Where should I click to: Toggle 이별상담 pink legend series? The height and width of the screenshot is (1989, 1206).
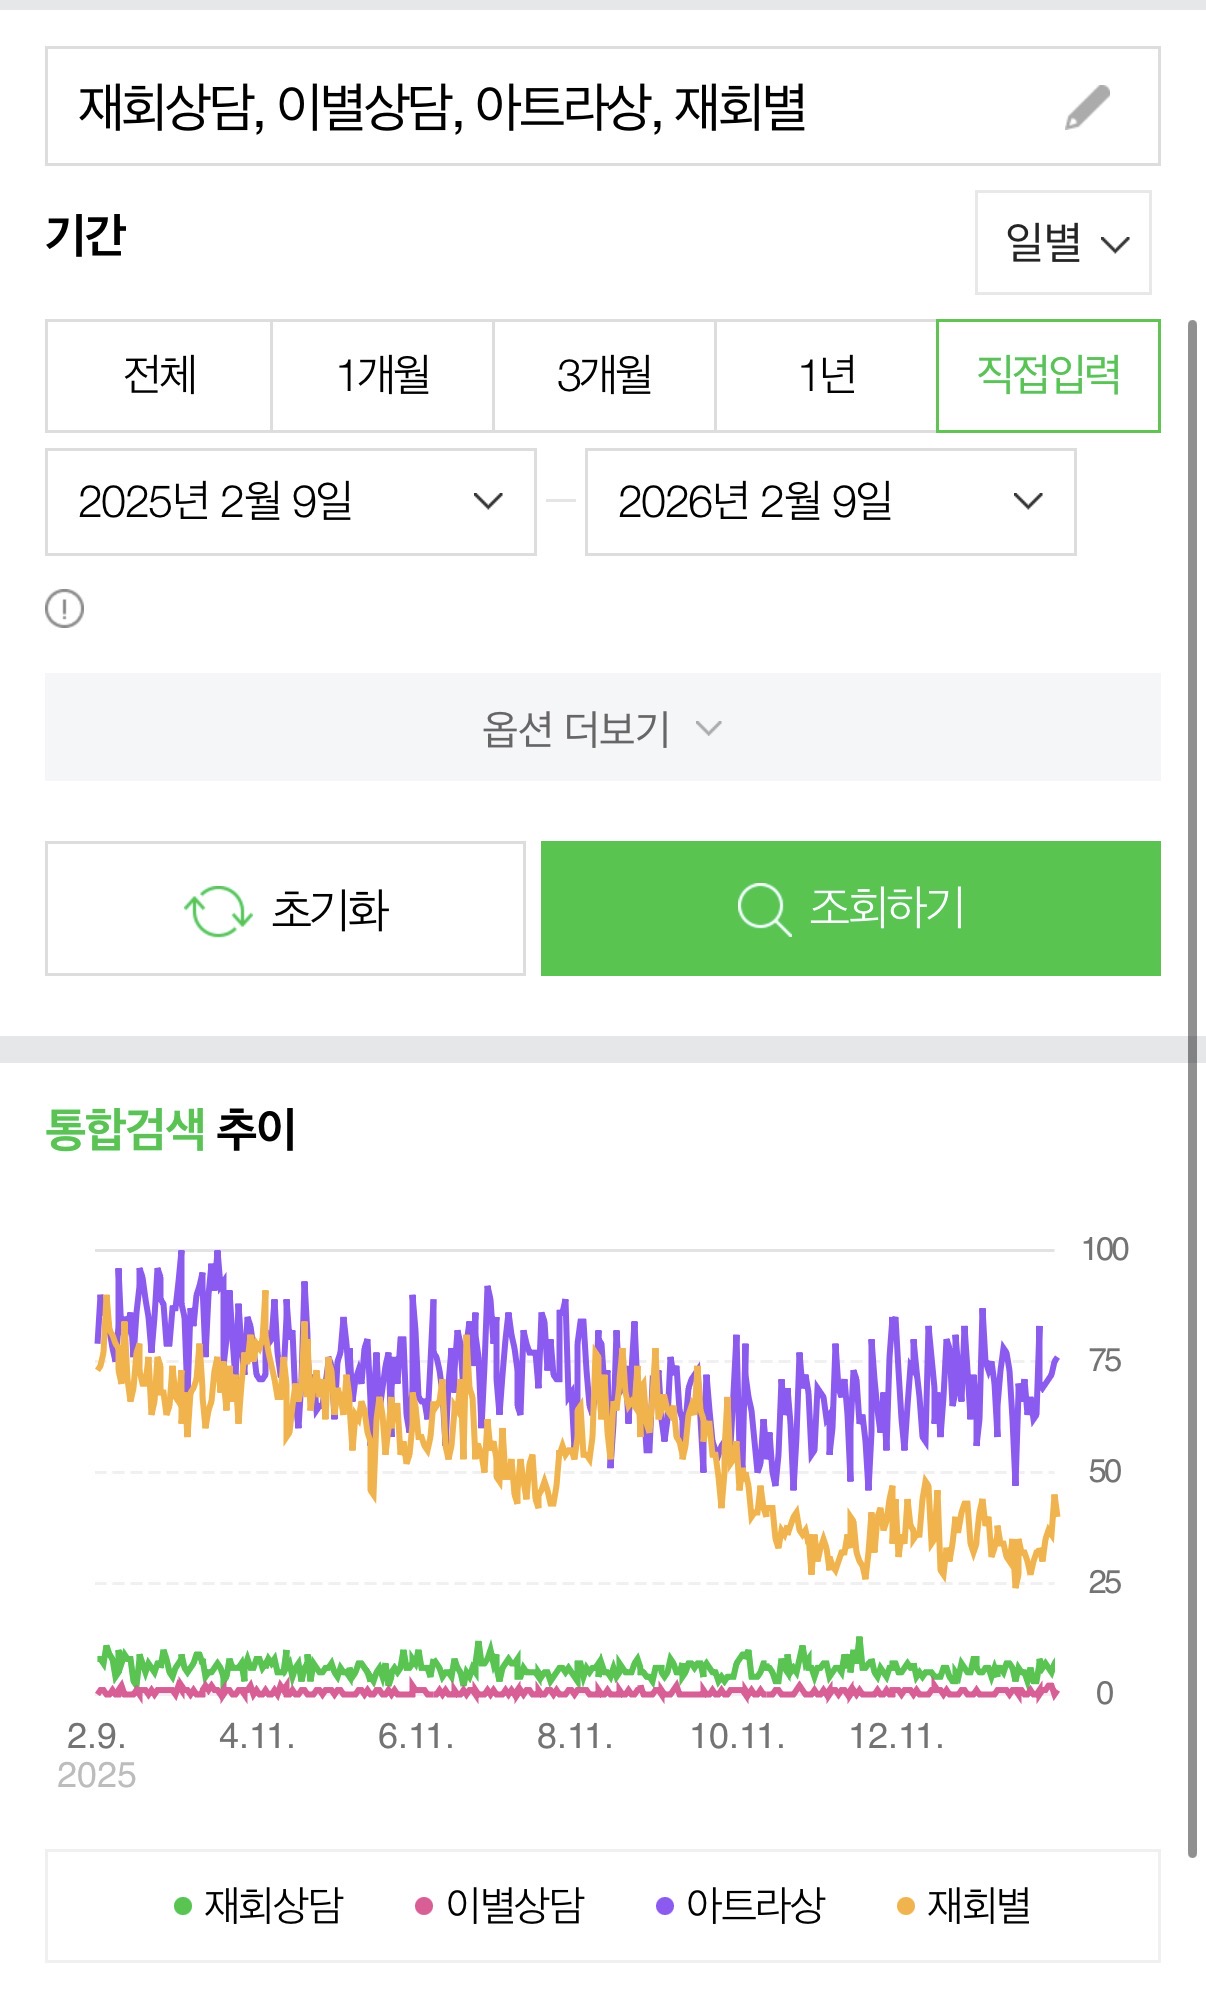(500, 1905)
